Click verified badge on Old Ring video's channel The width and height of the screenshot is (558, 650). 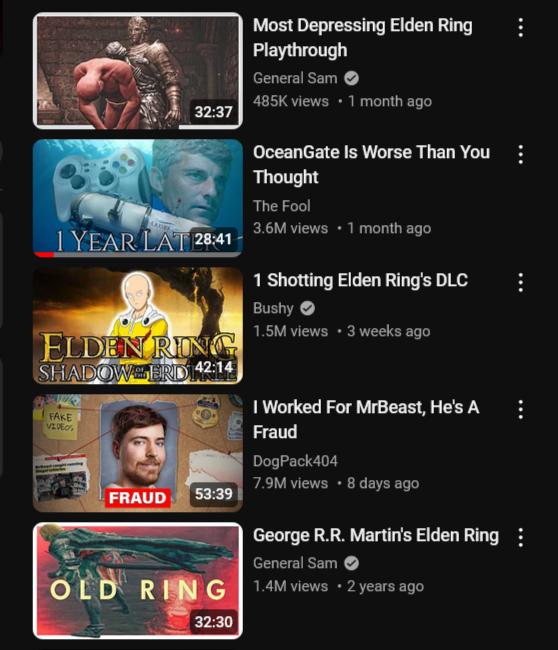[351, 563]
